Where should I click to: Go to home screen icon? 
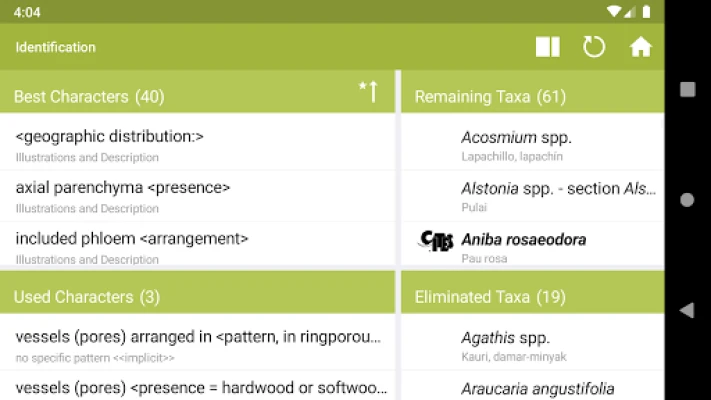click(x=640, y=47)
